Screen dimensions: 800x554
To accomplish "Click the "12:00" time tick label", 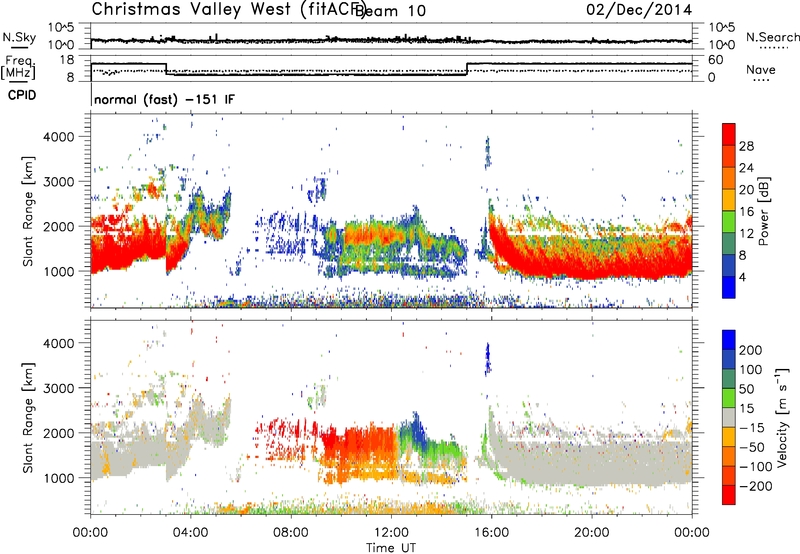I will 391,533.
